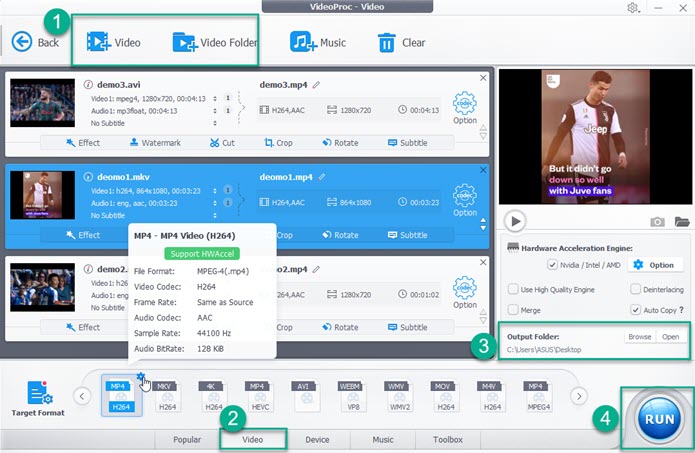Import a Video Folder
The width and height of the screenshot is (695, 453).
click(x=215, y=42)
